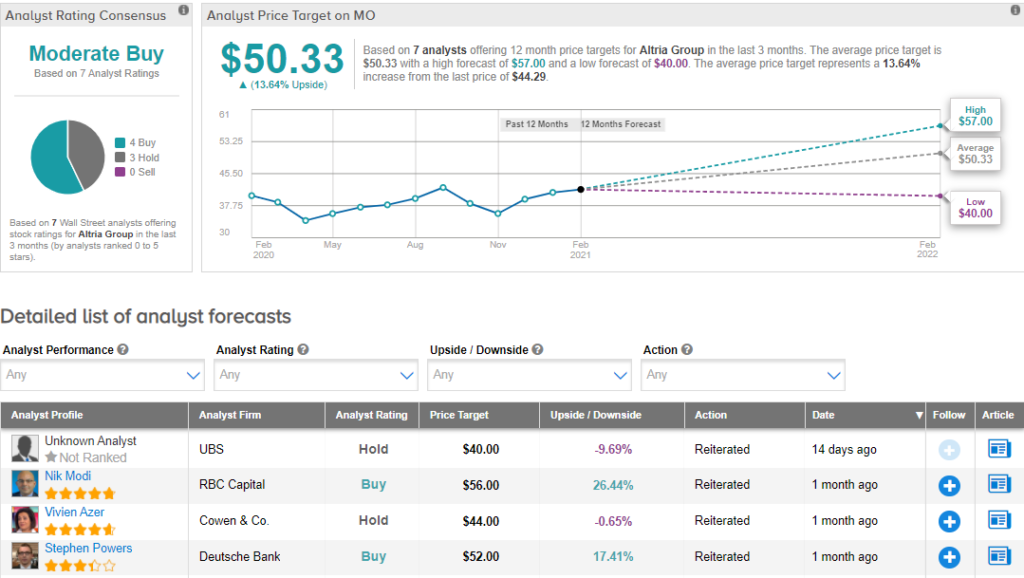This screenshot has height=578, width=1024.
Task: Click black current-price point on chart
Action: [581, 189]
